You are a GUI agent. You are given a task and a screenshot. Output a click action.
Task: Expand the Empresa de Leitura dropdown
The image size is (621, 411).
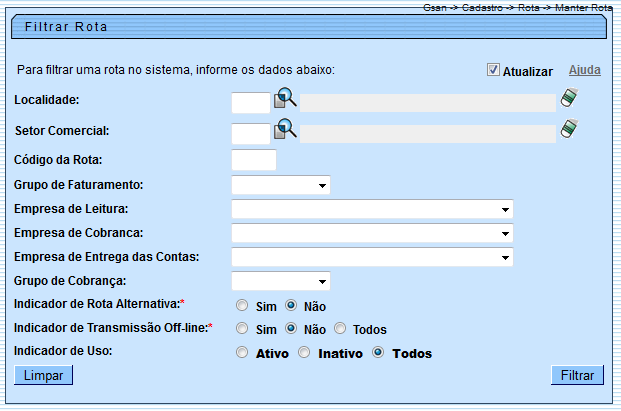[x=372, y=209]
